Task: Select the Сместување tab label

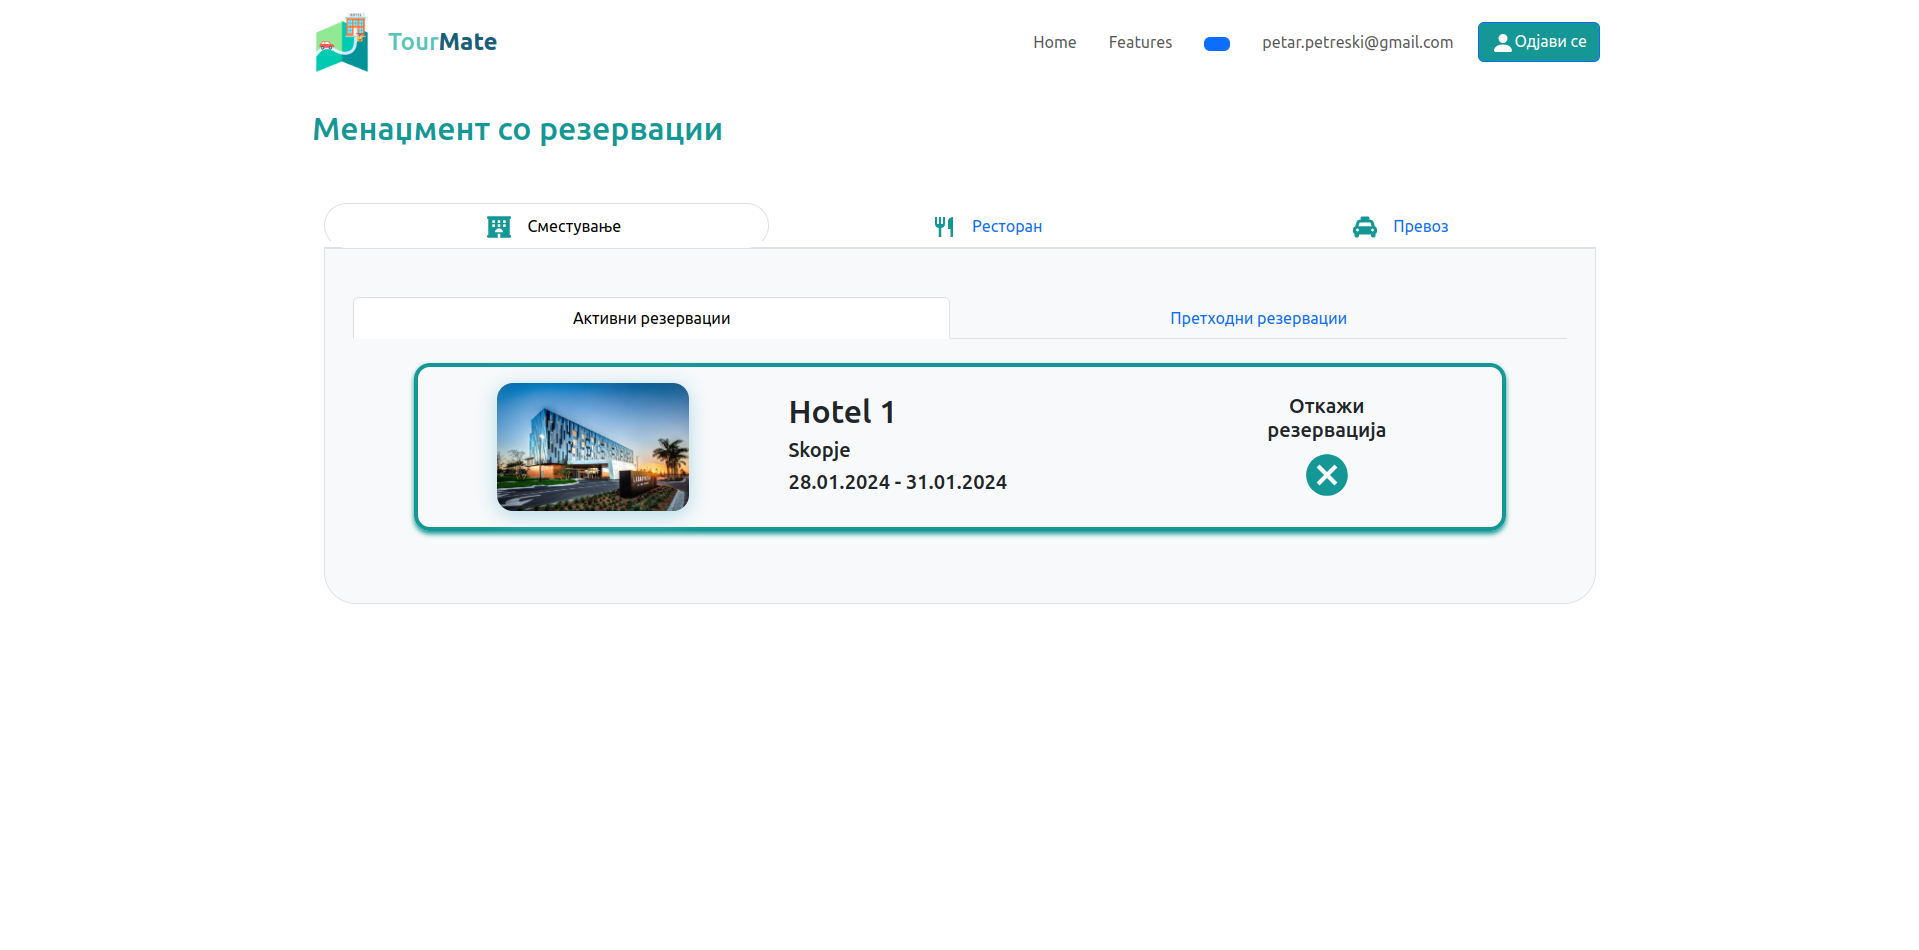Action: [574, 227]
